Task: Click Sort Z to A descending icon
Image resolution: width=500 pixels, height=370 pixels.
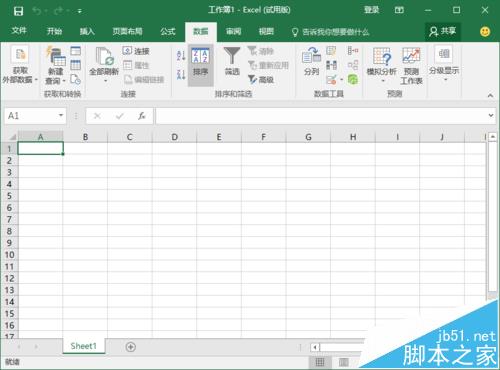Action: (x=181, y=75)
